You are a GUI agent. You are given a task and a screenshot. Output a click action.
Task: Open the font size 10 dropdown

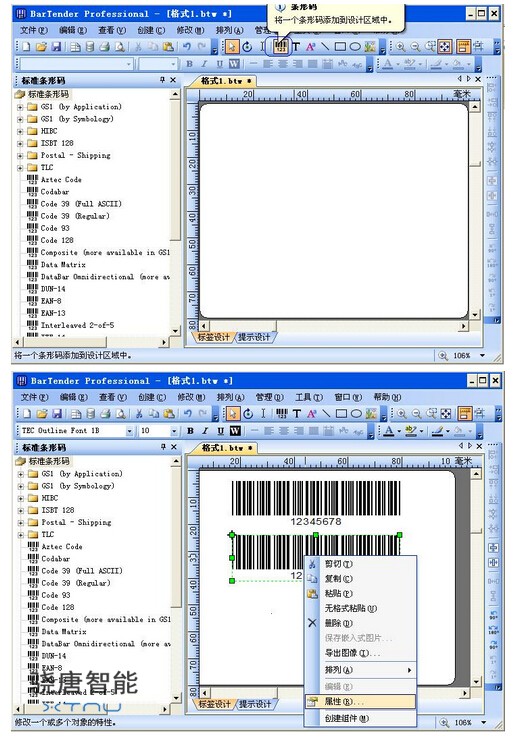click(x=174, y=430)
